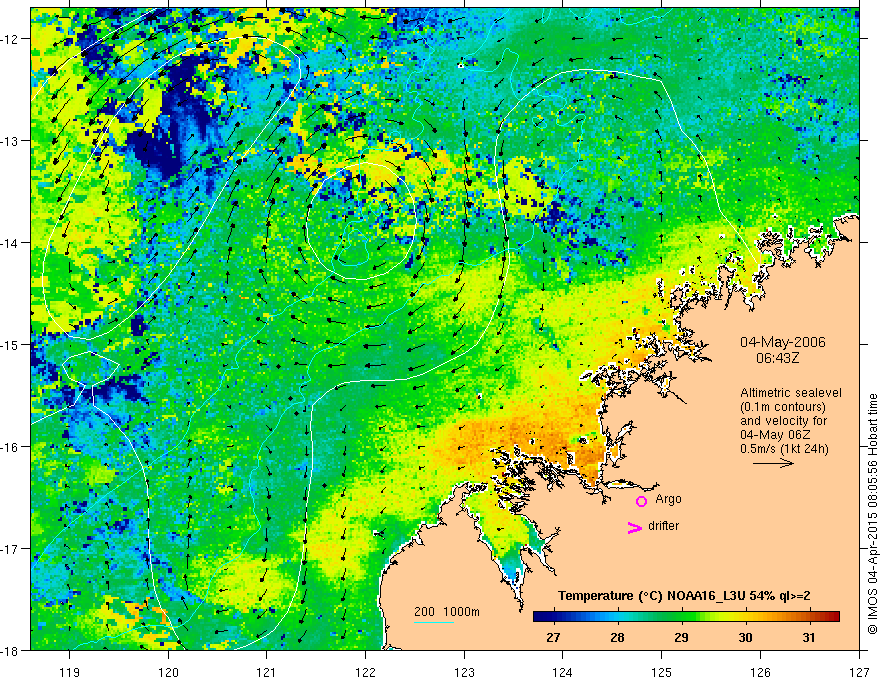Click longitude axis label 126
This screenshot has width=880, height=680.
(760, 672)
